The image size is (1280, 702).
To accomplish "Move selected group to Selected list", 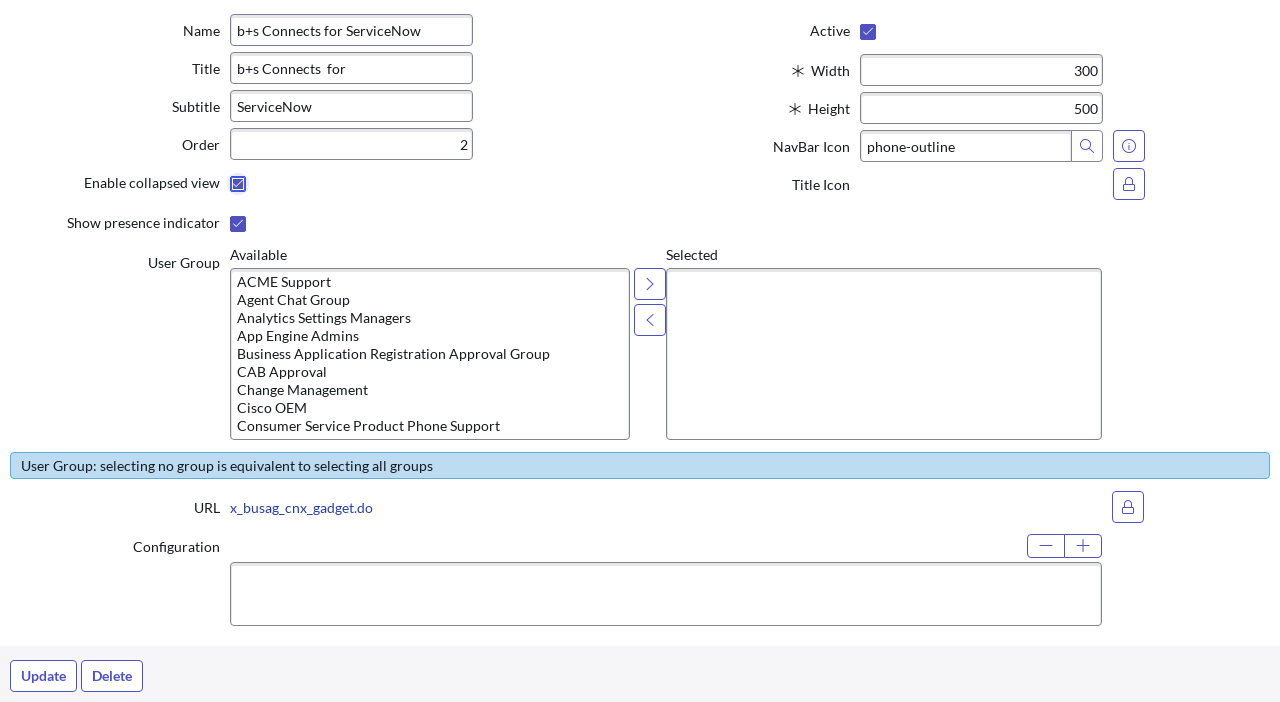I will click(x=650, y=284).
